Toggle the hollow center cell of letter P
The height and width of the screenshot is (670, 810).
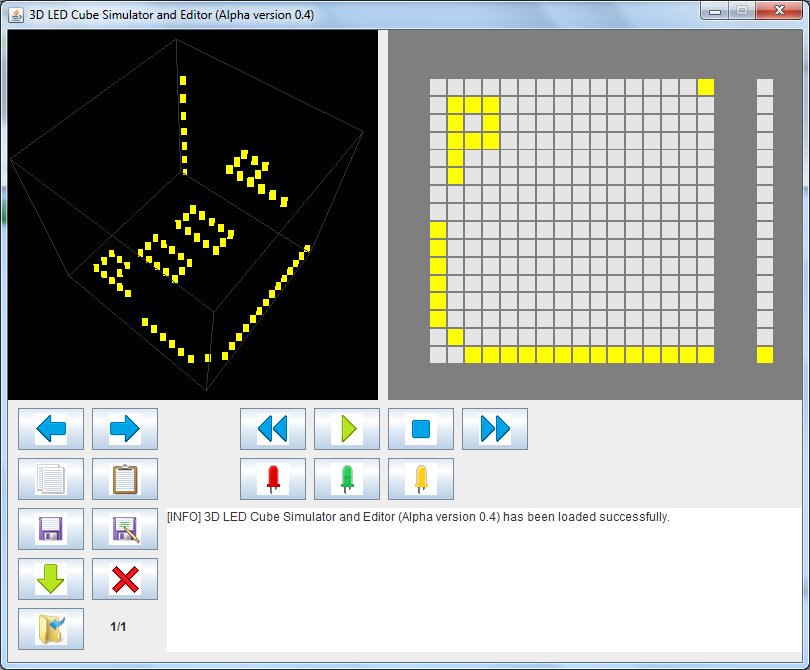(x=474, y=123)
